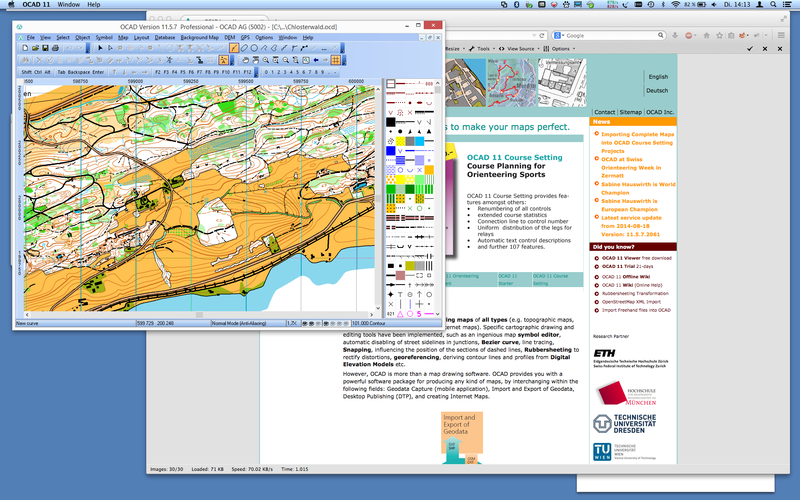
Task: Click the F5 key on keyboard toolbar
Action: (x=183, y=72)
